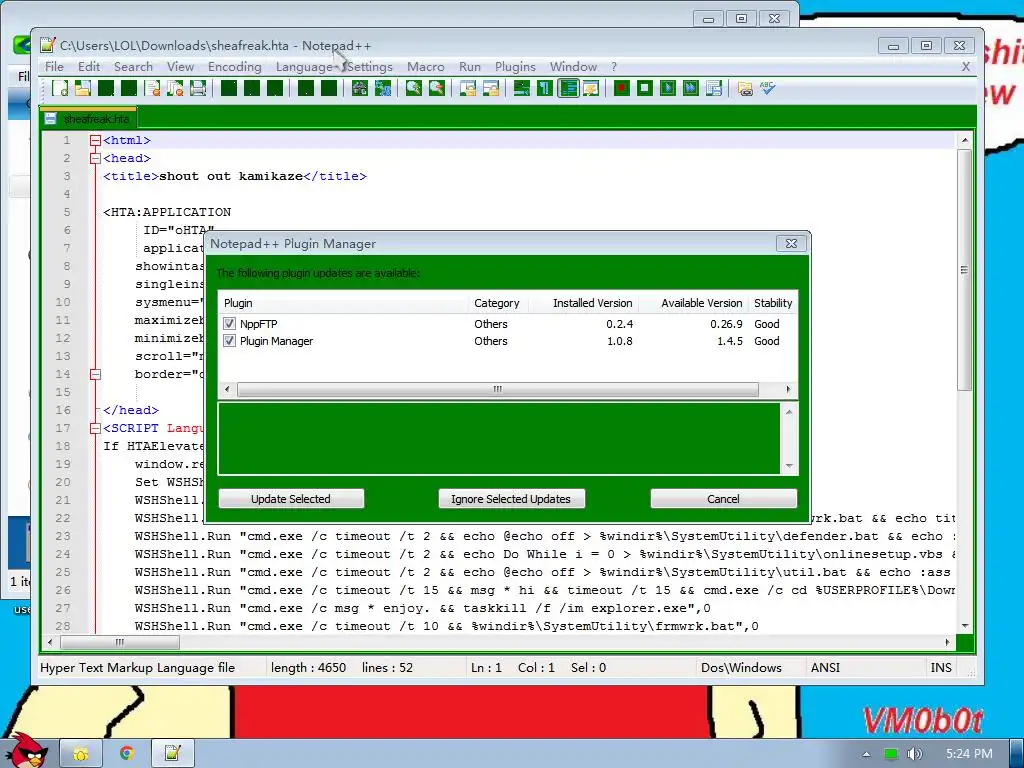The height and width of the screenshot is (768, 1024).
Task: Click the editor vertical scrollbar down arrow
Action: point(965,626)
